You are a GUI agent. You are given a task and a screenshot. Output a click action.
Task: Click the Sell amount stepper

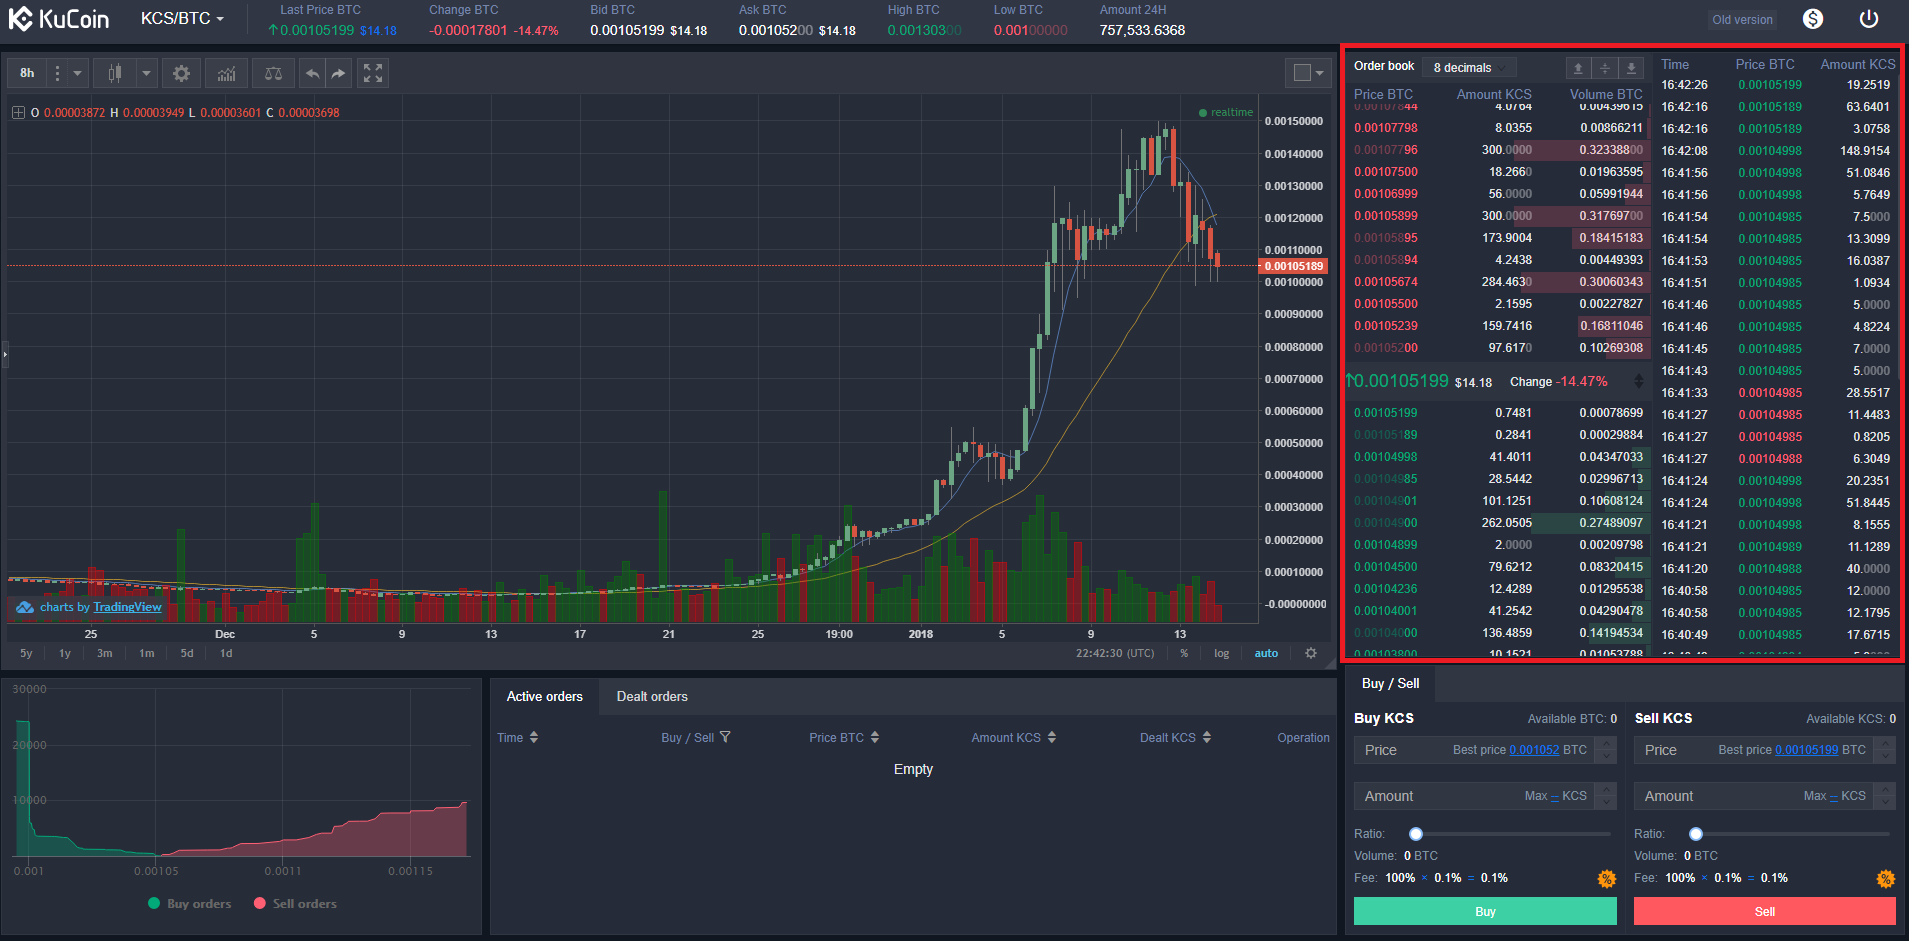[1885, 796]
